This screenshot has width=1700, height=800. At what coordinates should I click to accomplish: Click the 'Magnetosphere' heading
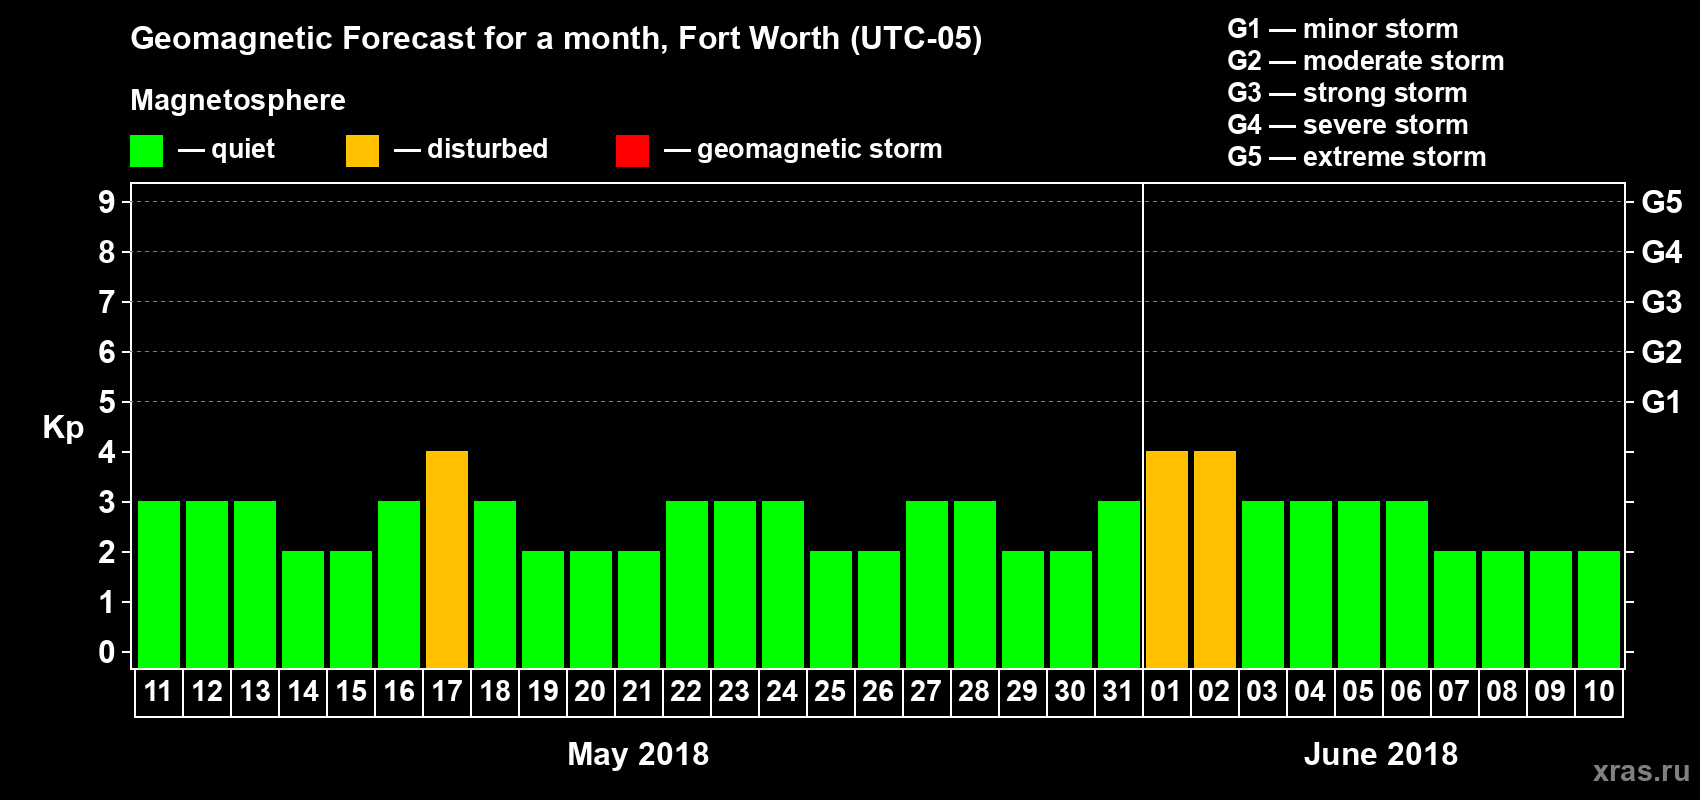coord(238,100)
